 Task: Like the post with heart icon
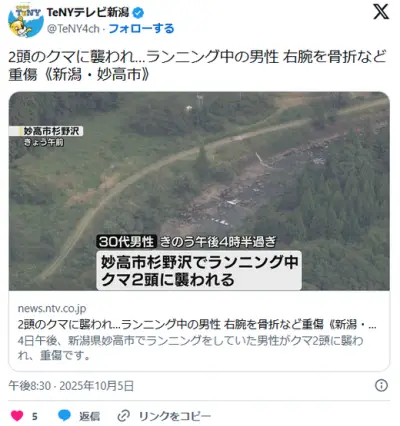tap(17, 415)
